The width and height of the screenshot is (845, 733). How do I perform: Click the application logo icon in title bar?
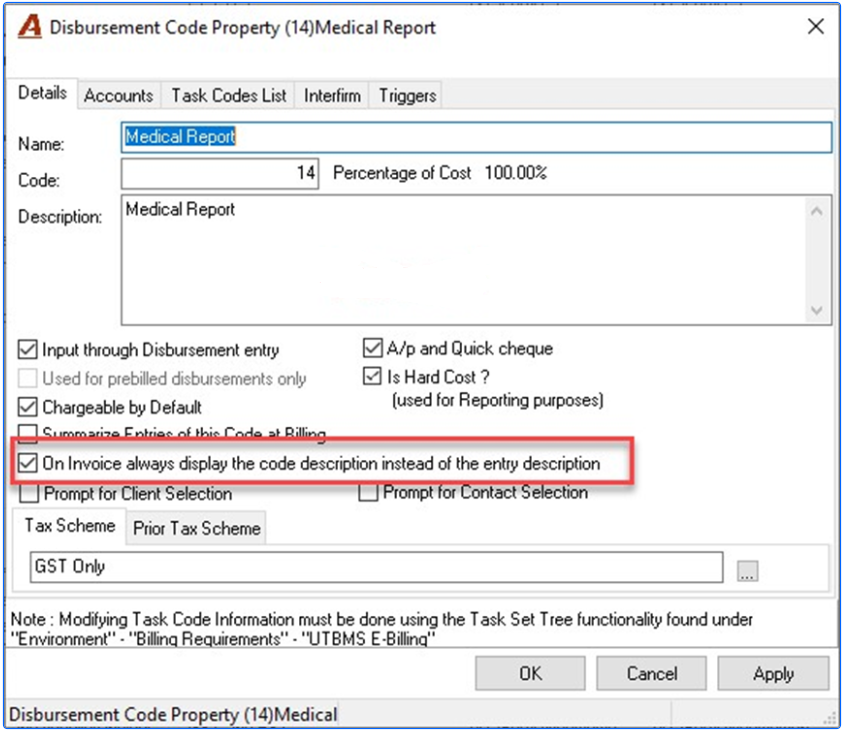click(x=29, y=26)
